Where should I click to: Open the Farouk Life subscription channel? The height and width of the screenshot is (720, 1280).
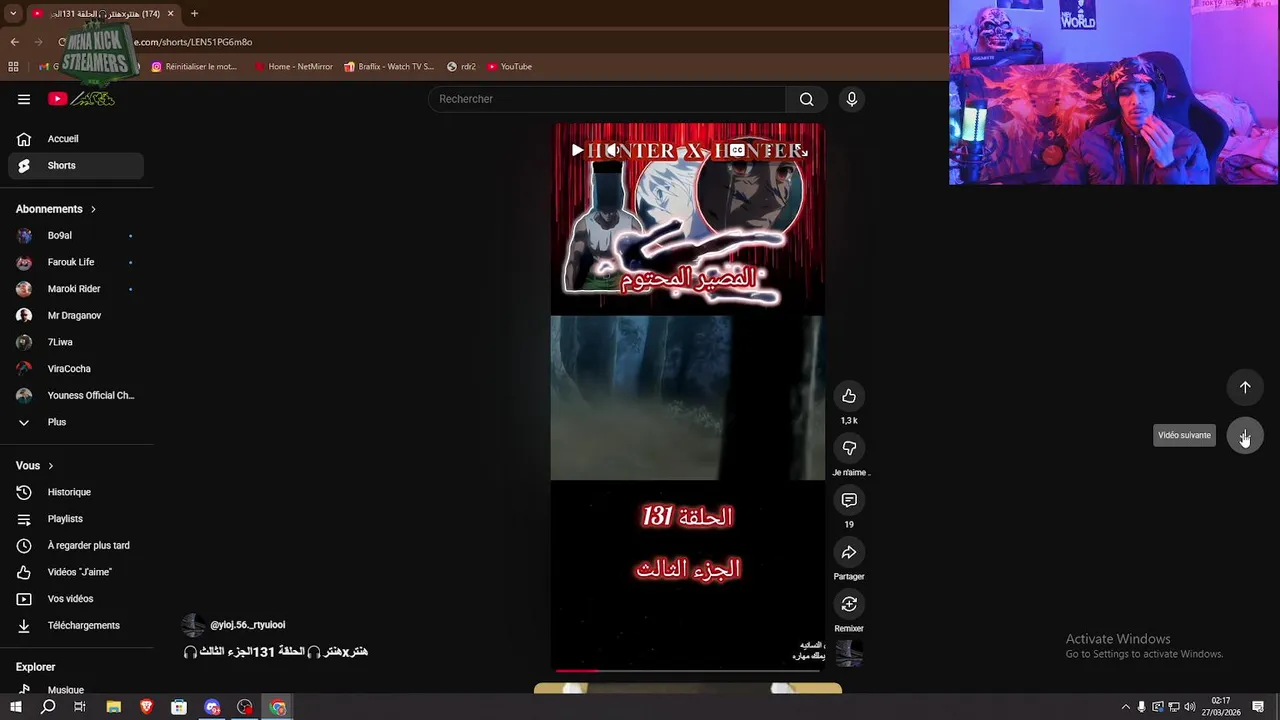[x=76, y=262]
